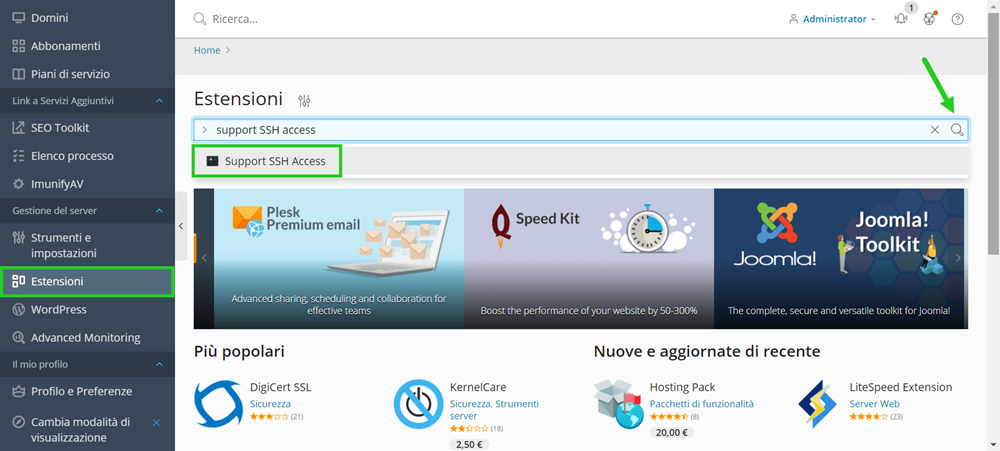Click the Hosting Pack extension icon
This screenshot has width=1000, height=451.
[618, 404]
